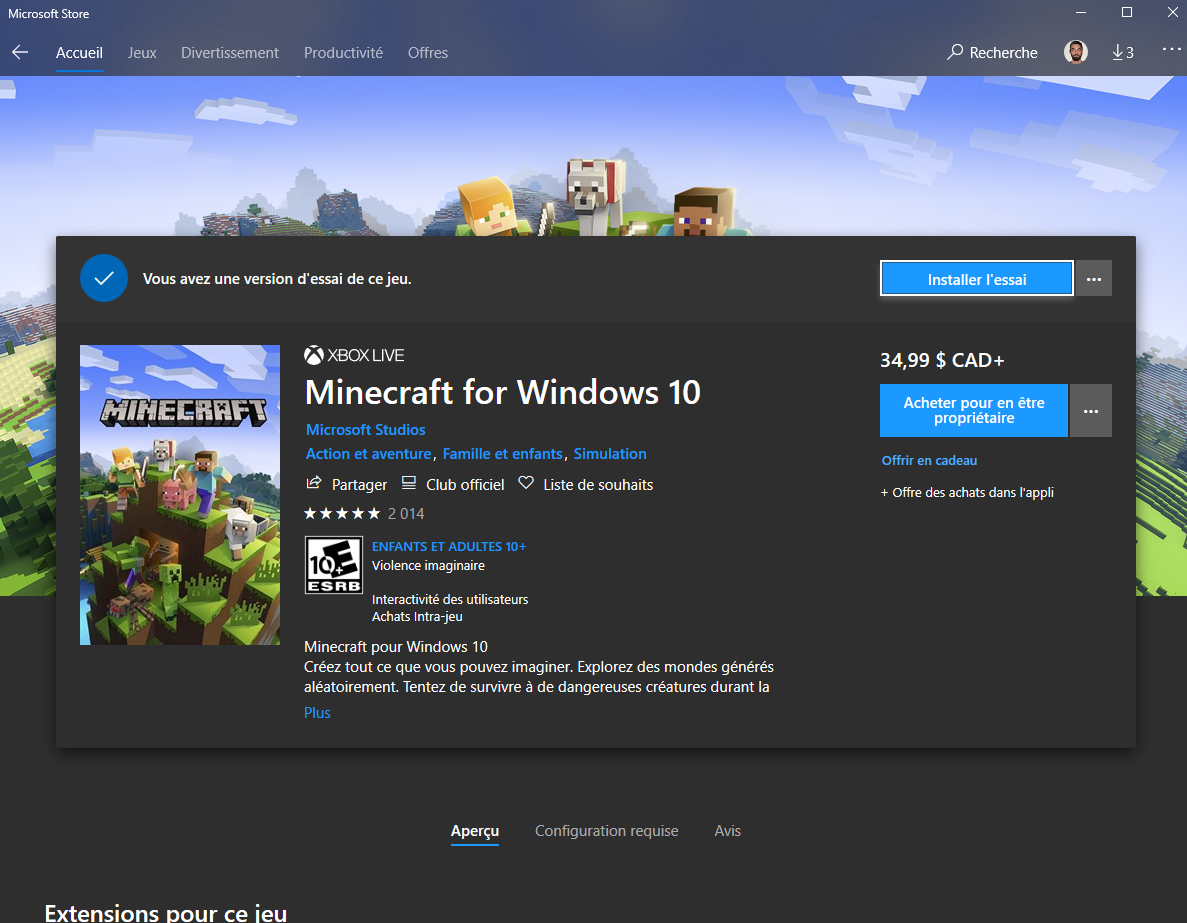
Task: Open the user account avatar
Action: [x=1075, y=52]
